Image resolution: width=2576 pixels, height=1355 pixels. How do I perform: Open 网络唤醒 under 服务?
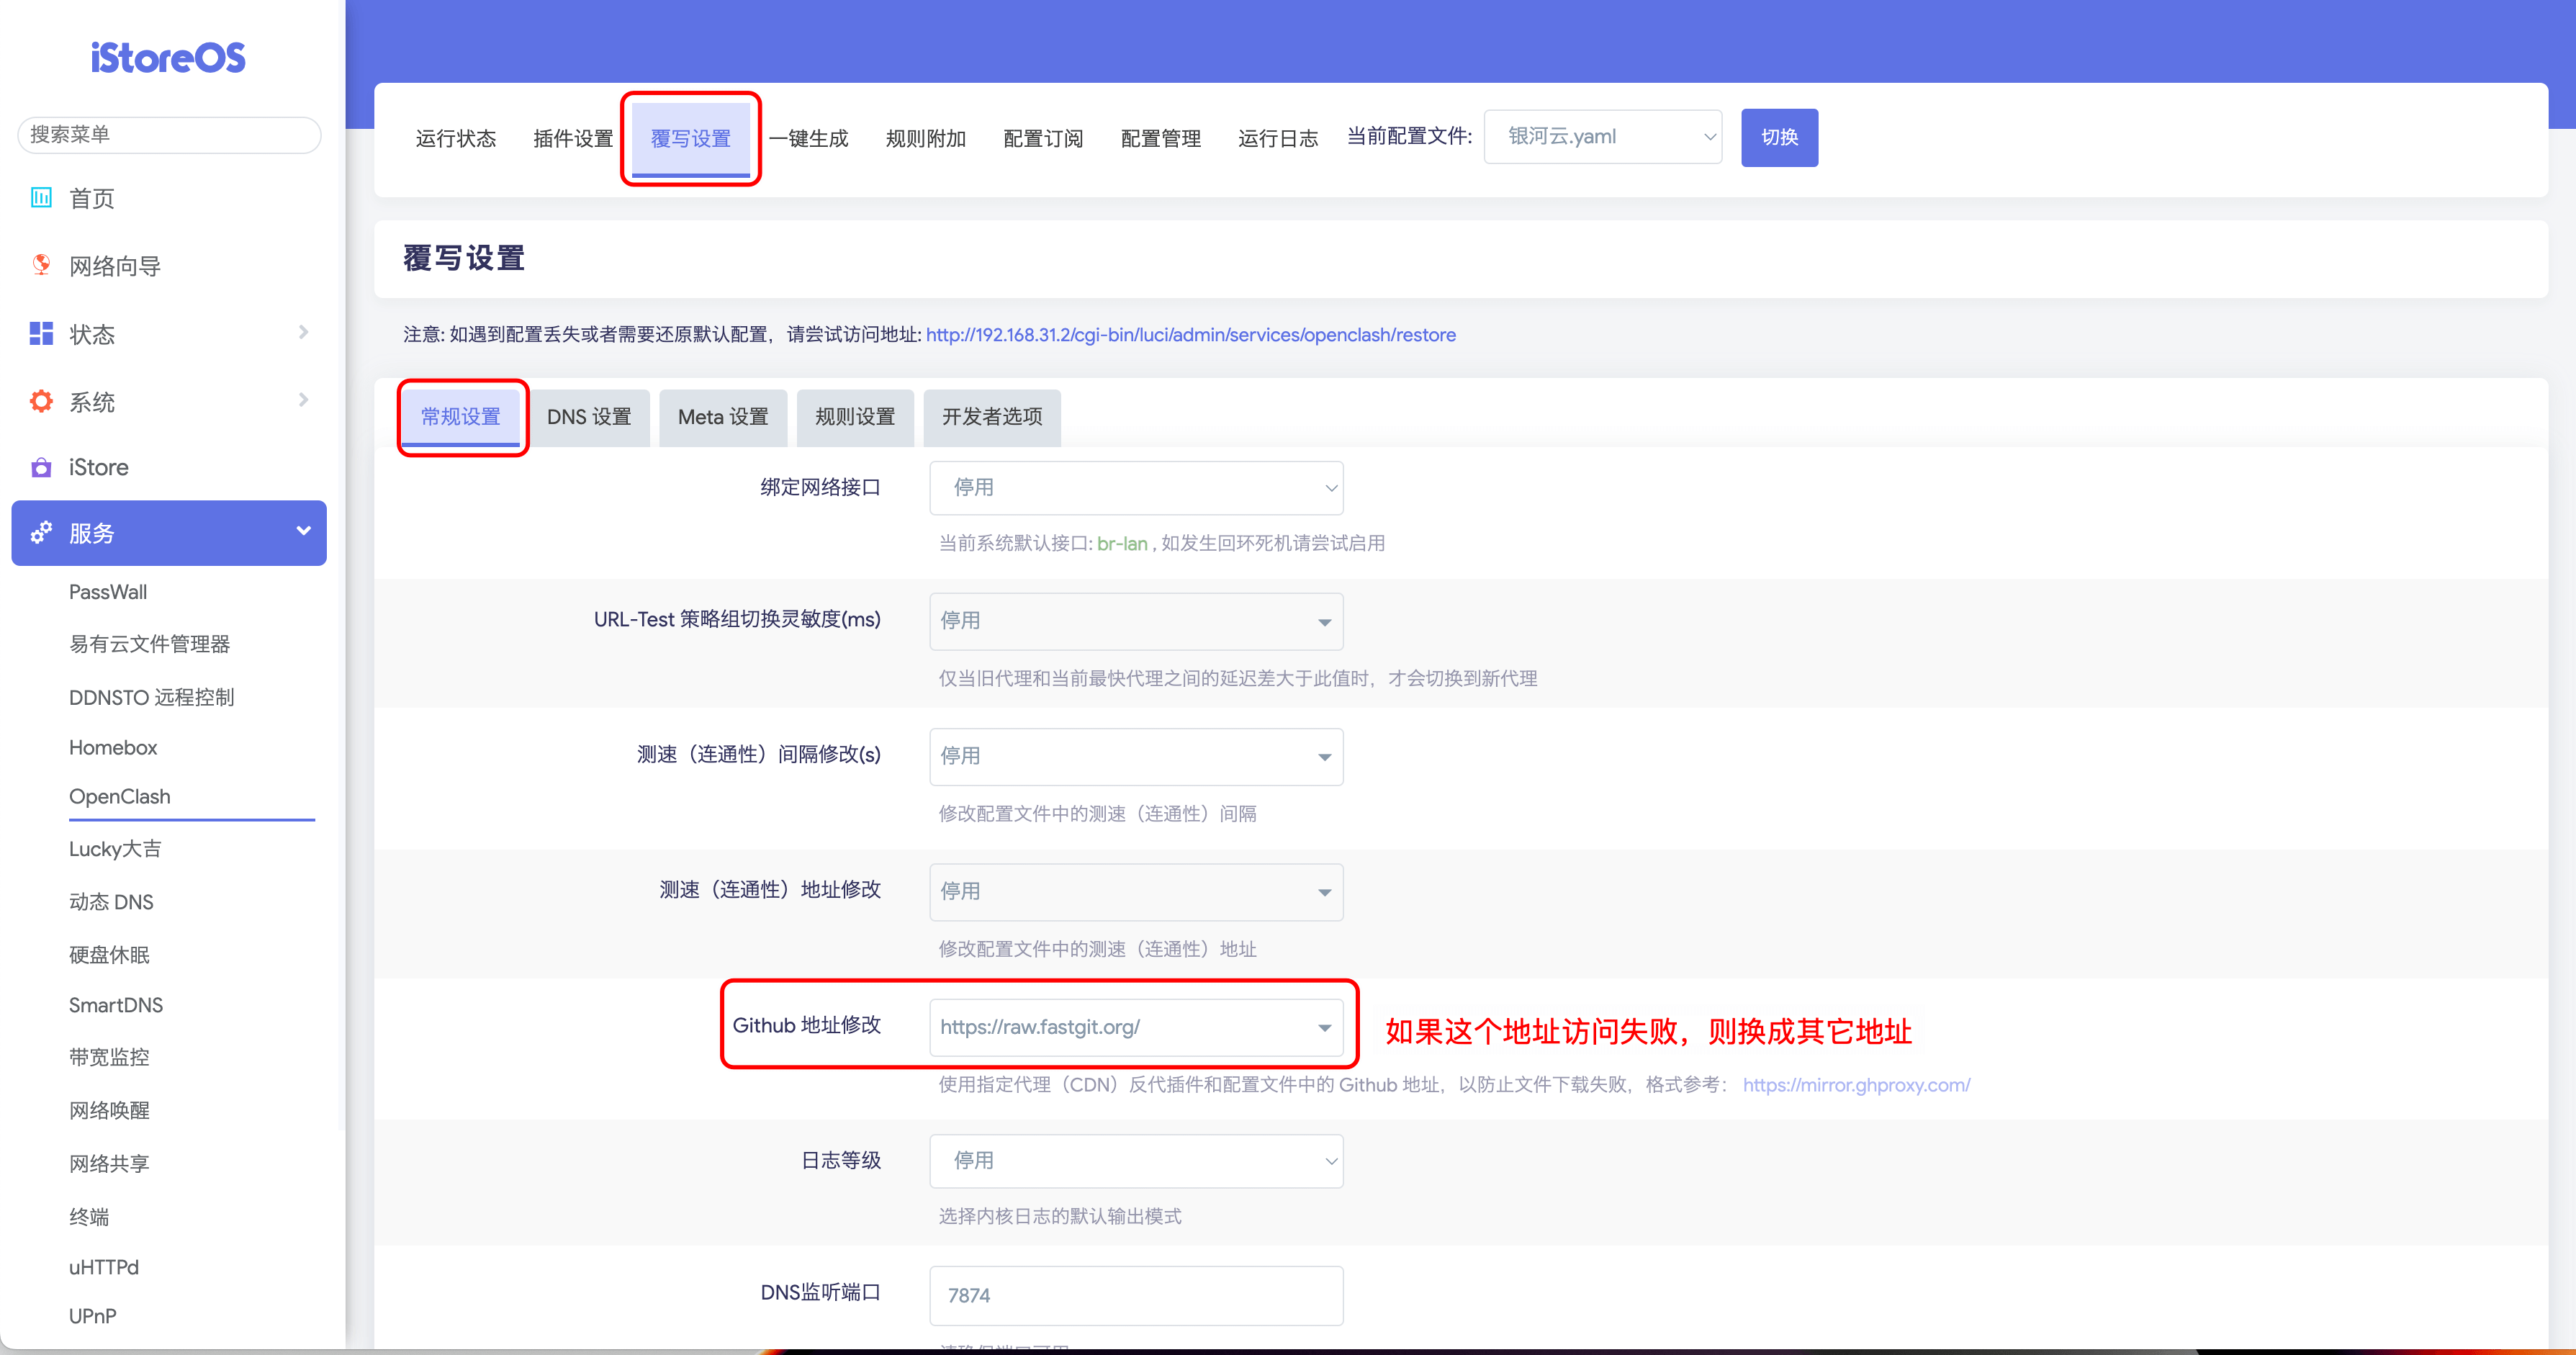coord(109,1110)
